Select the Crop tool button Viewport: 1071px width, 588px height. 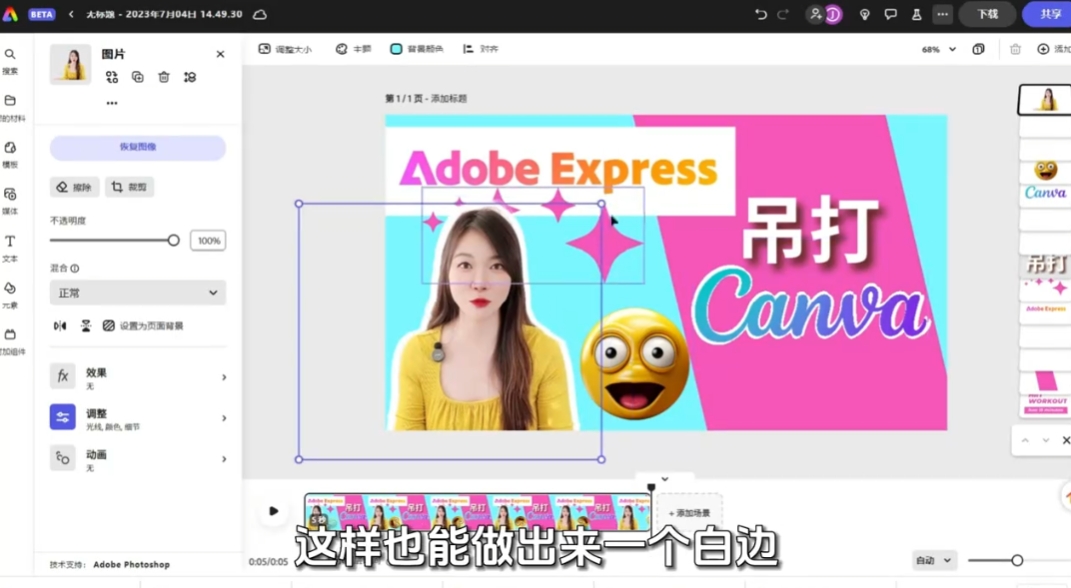click(129, 187)
